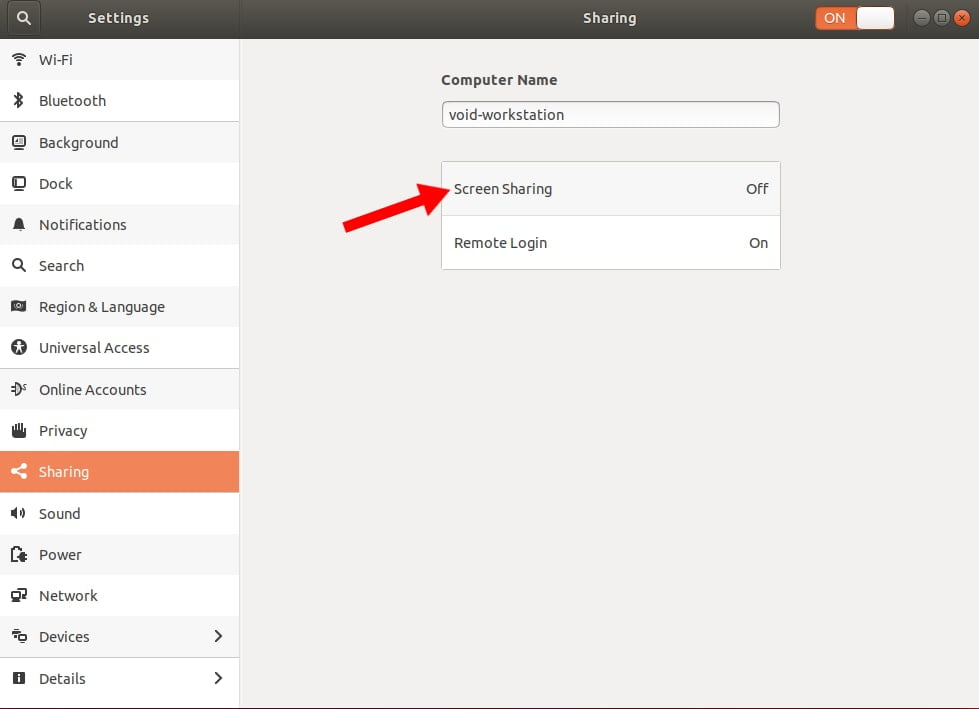Click the search magnifier icon in the header
The width and height of the screenshot is (979, 709).
tap(22, 17)
